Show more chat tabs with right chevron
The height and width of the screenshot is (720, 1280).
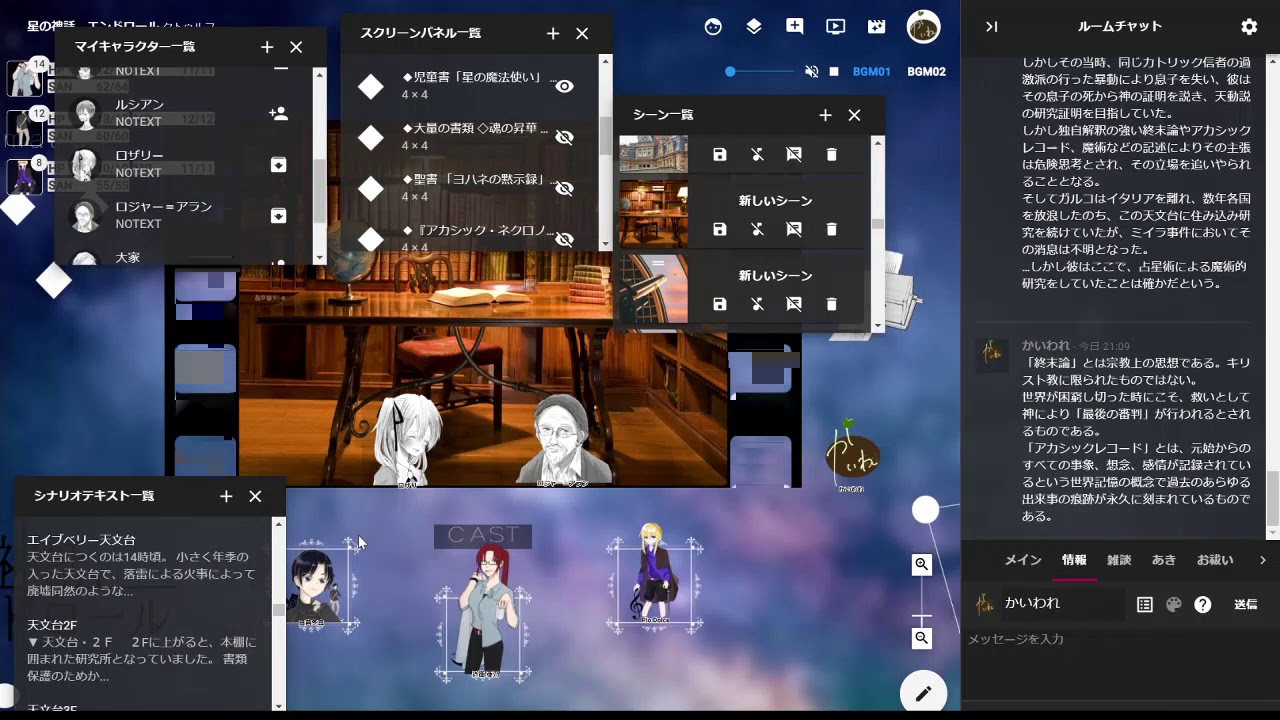[x=1263, y=560]
